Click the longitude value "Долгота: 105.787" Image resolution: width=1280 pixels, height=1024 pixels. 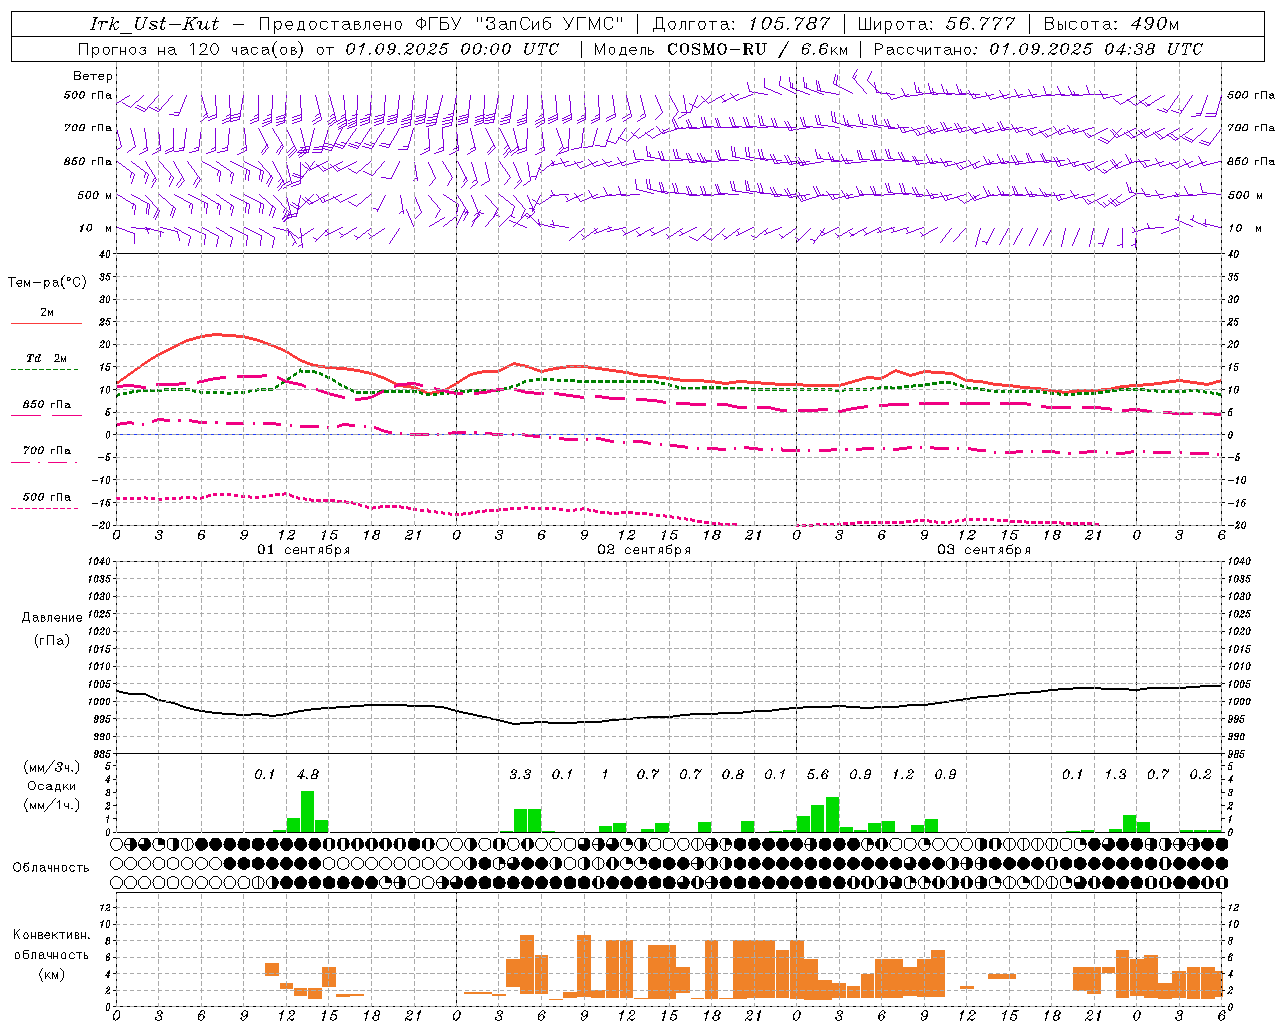pyautogui.click(x=741, y=24)
